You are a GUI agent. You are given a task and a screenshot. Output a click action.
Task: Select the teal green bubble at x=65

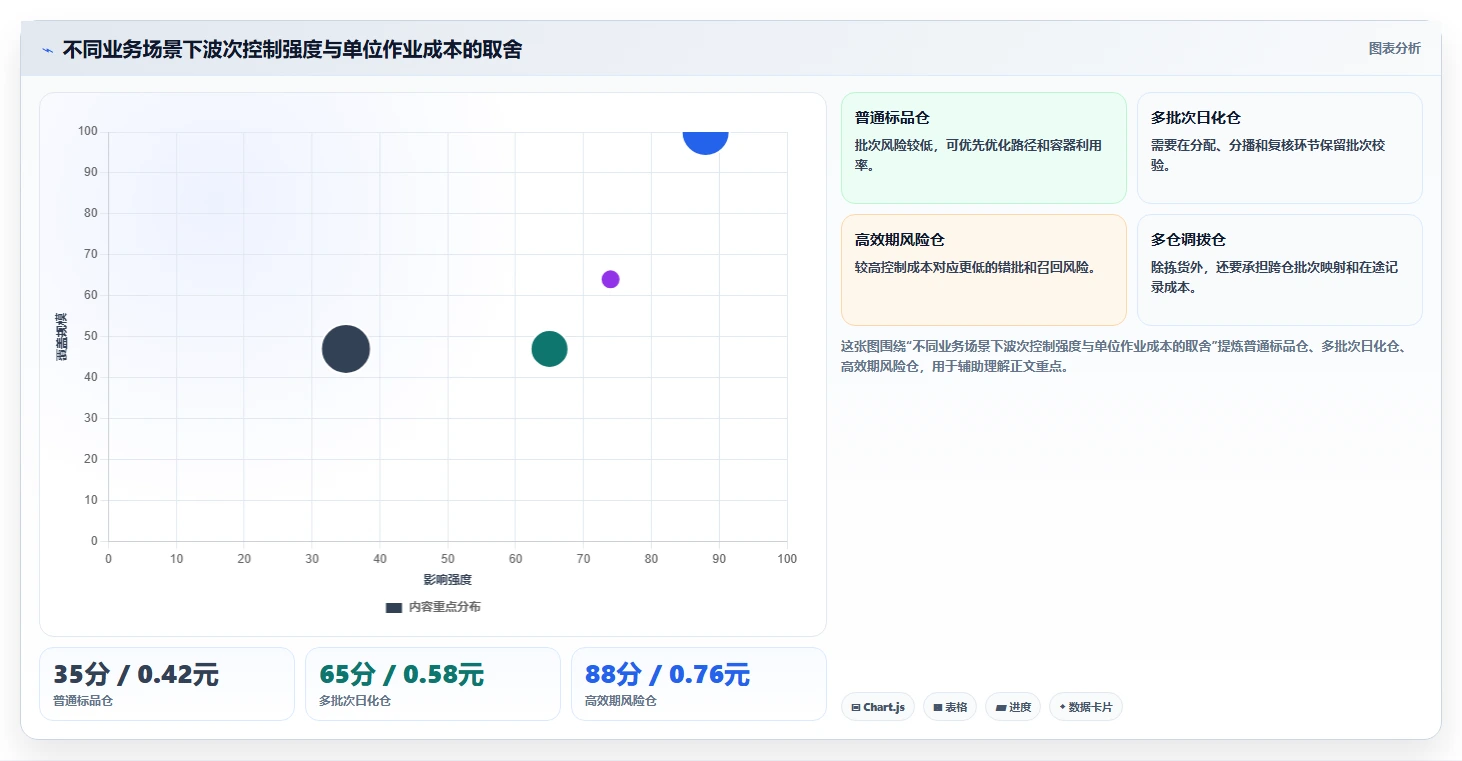[x=549, y=349]
